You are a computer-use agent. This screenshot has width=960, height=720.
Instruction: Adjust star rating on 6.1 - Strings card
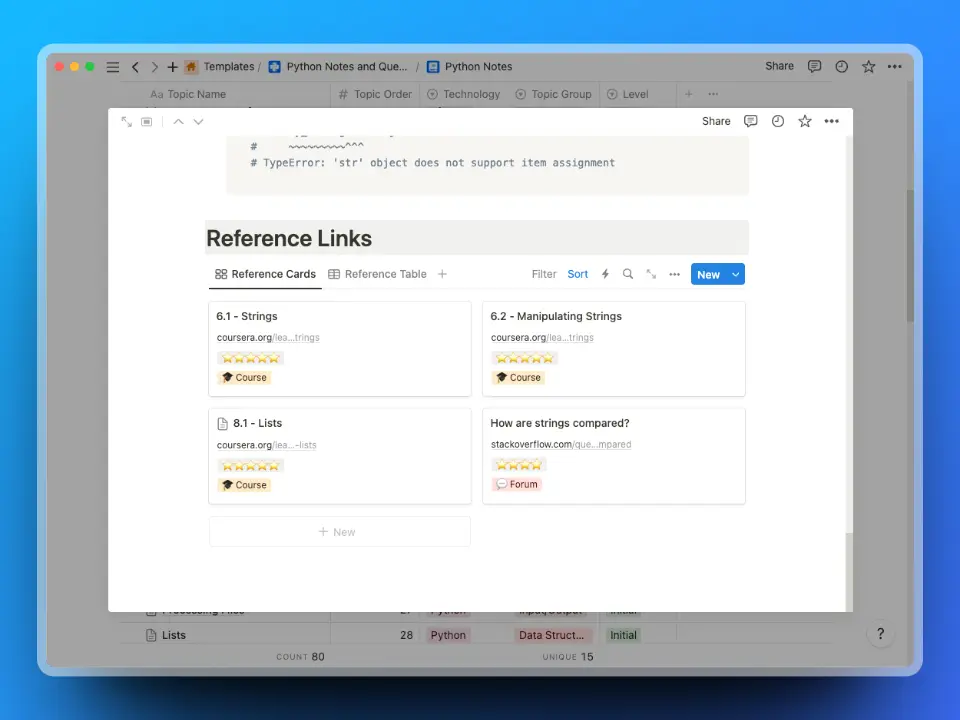250,358
